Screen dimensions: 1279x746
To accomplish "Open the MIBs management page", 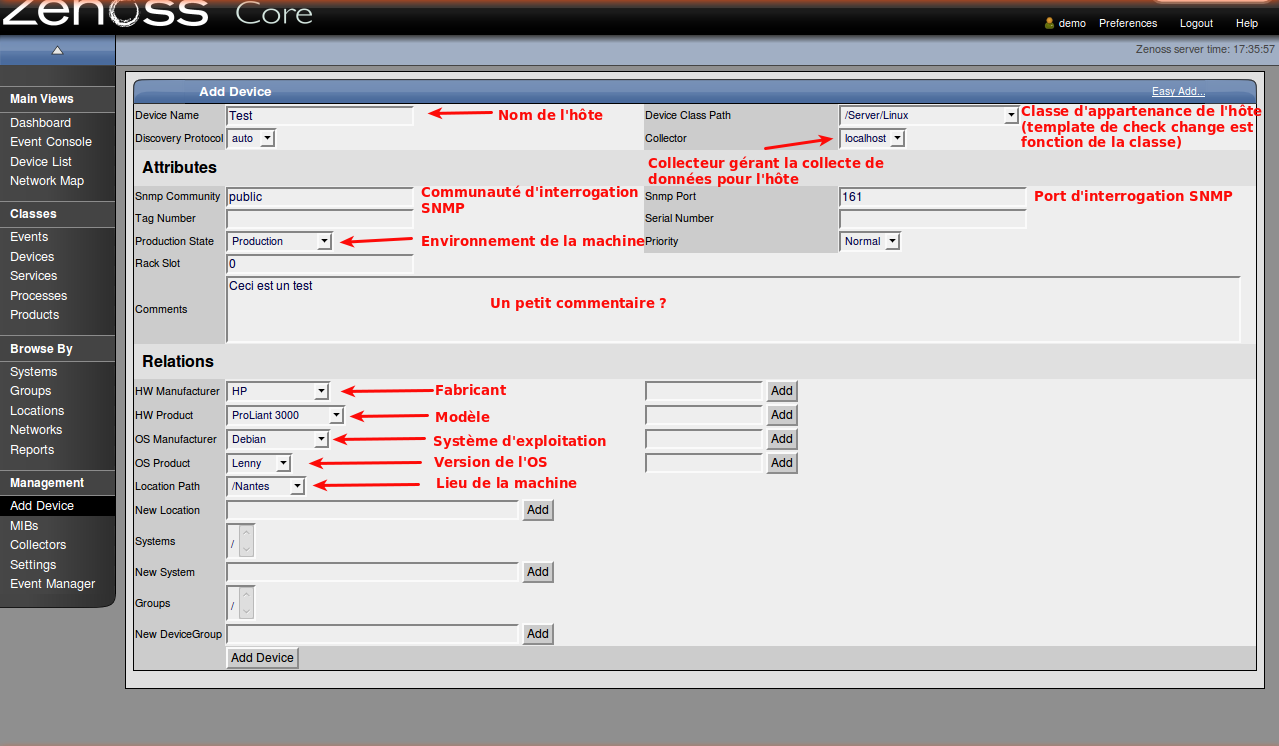I will point(24,526).
